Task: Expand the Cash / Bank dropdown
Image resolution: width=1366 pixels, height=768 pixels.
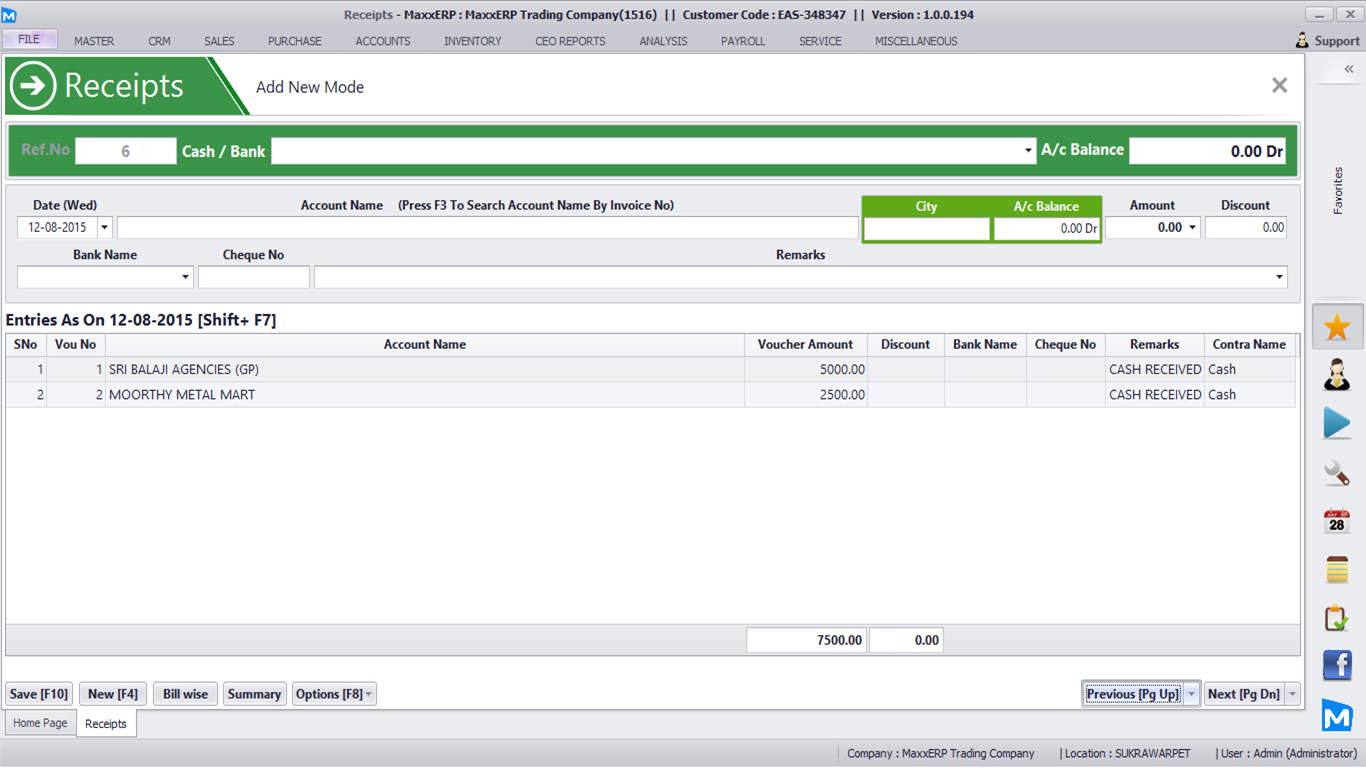Action: click(x=1028, y=151)
